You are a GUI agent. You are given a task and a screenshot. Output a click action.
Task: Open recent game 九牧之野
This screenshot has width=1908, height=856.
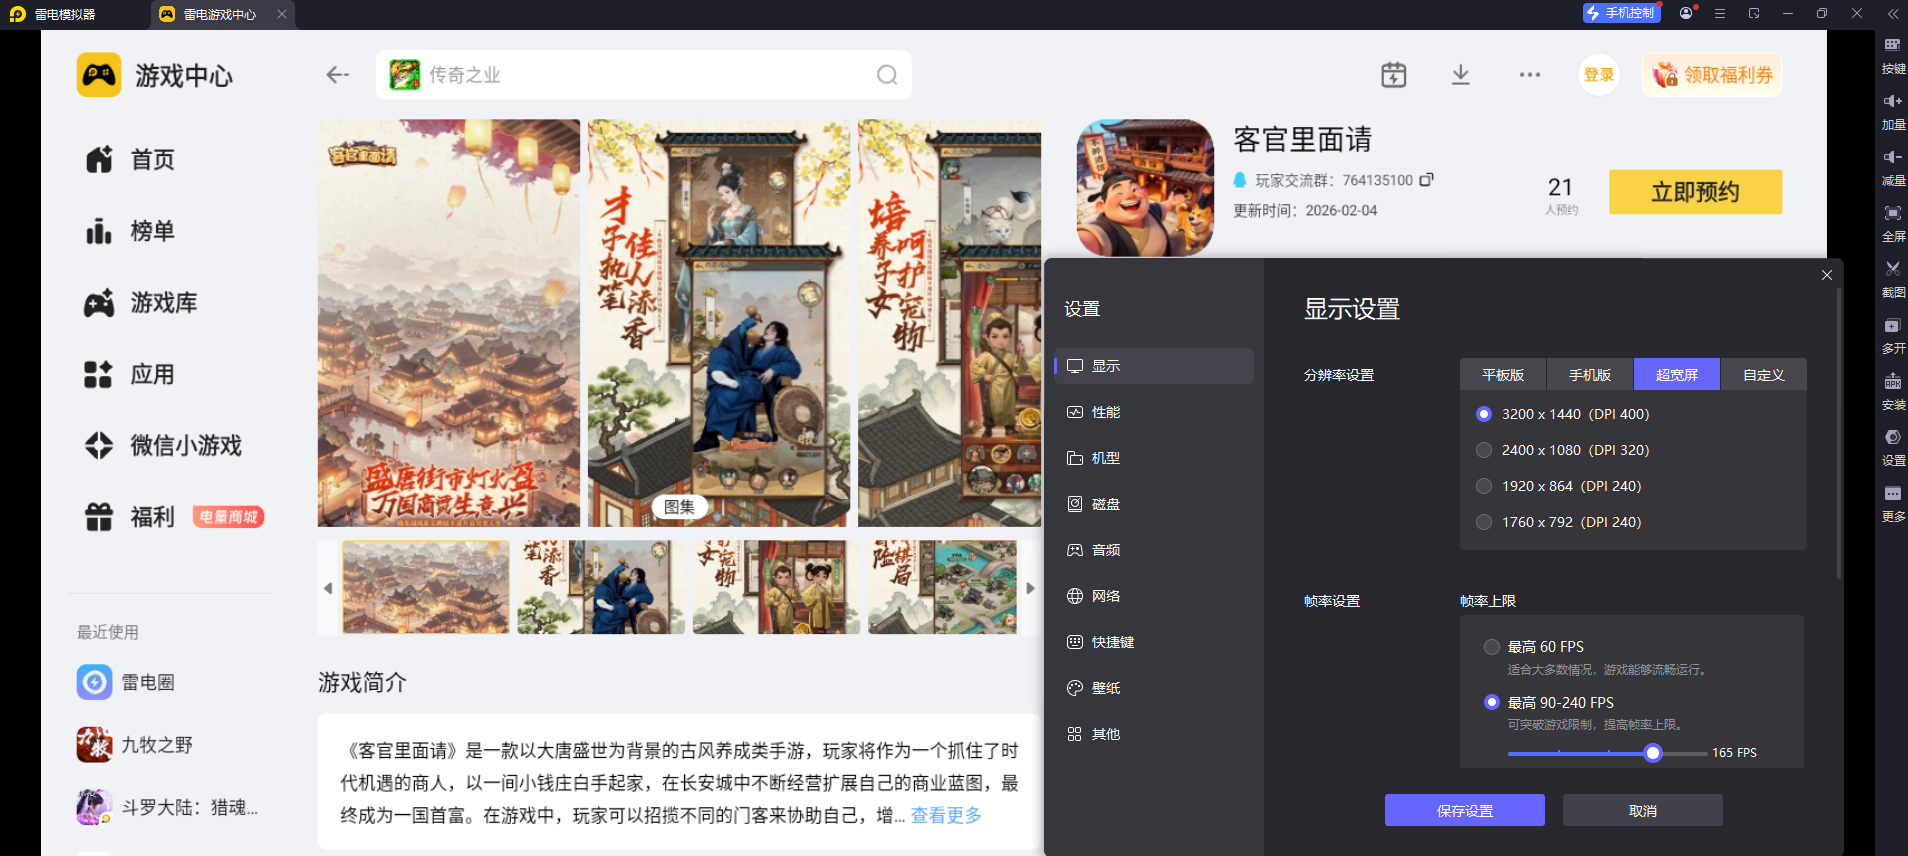[136, 745]
